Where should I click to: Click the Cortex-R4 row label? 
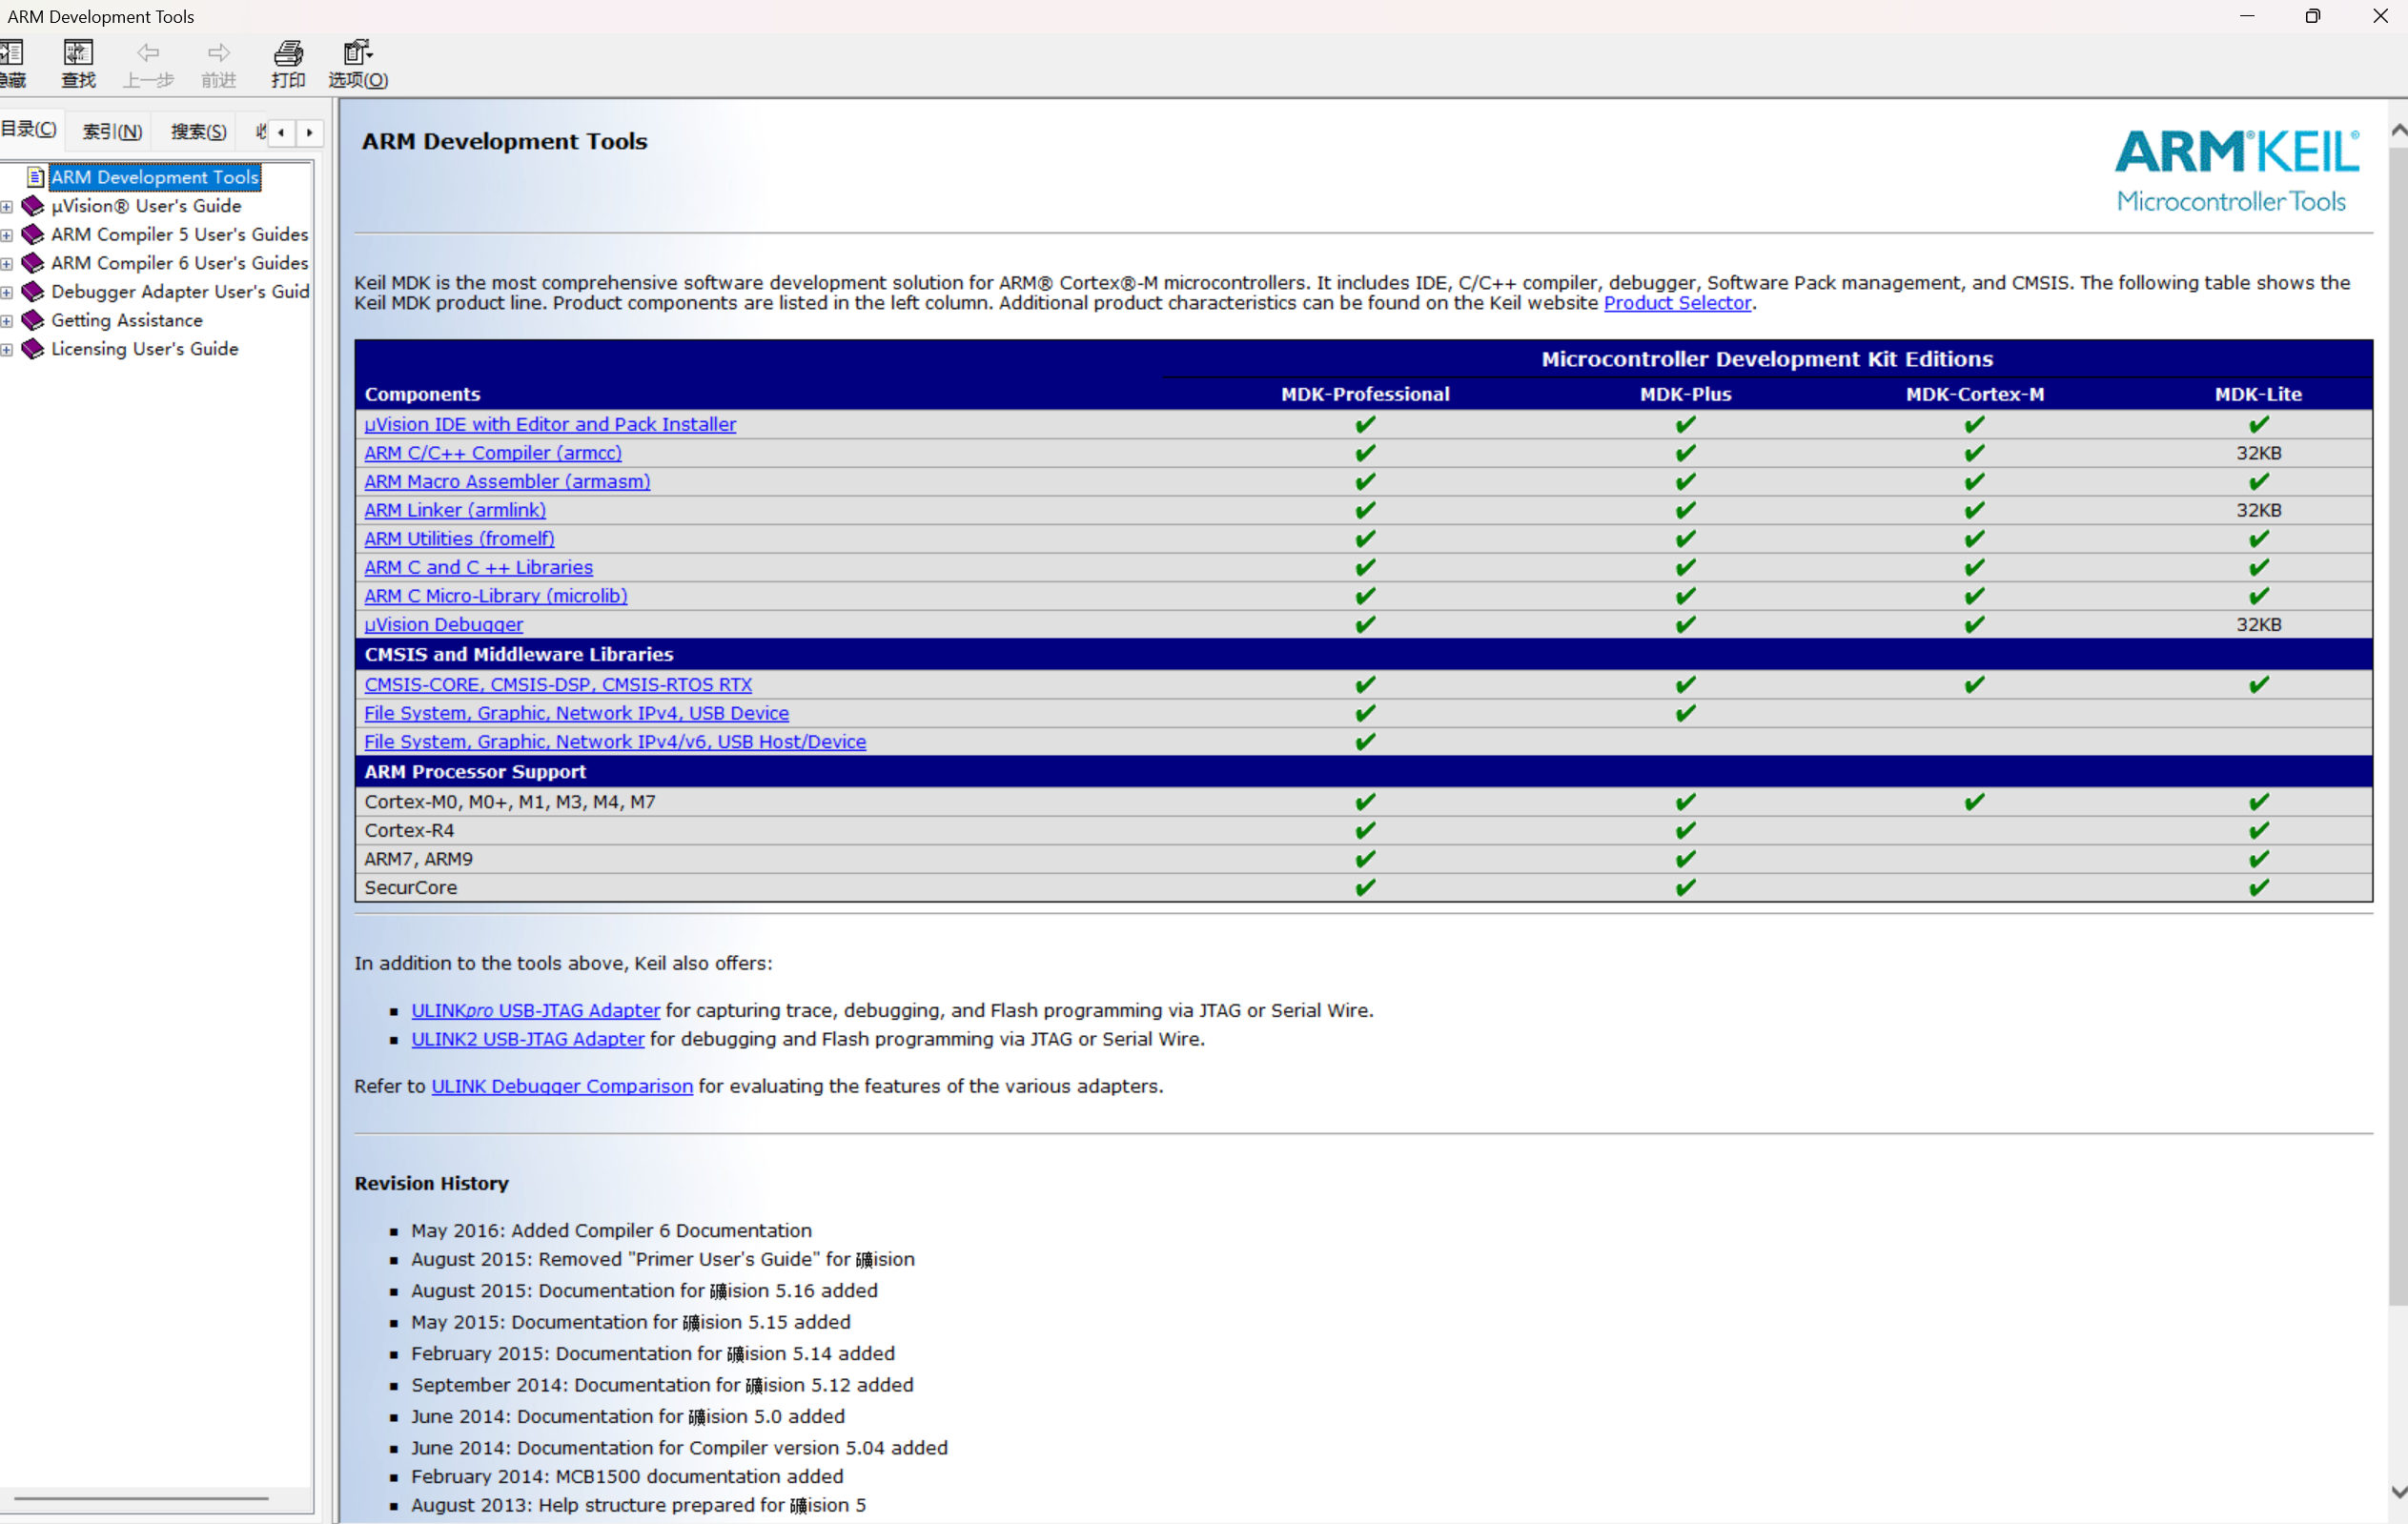coord(409,831)
